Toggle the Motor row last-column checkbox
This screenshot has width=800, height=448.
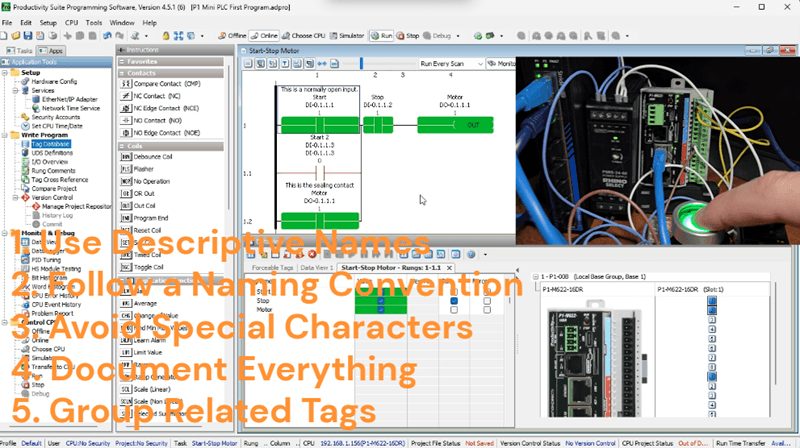pos(487,310)
